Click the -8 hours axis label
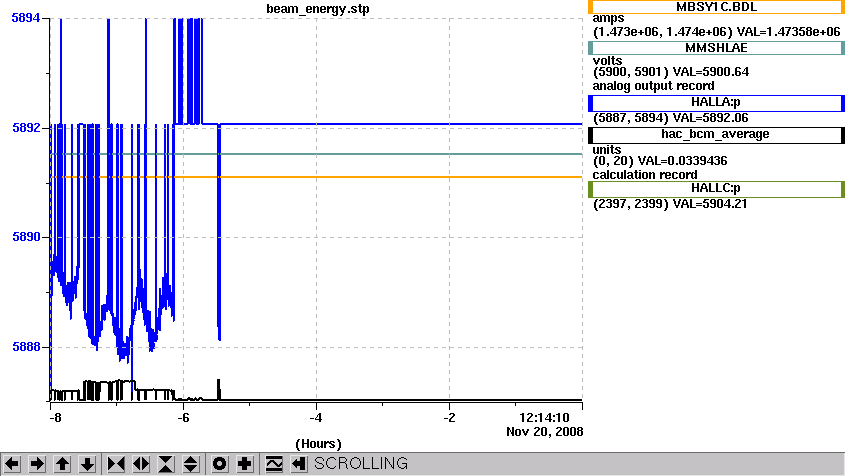Viewport: 845px width, 476px height. [55, 418]
